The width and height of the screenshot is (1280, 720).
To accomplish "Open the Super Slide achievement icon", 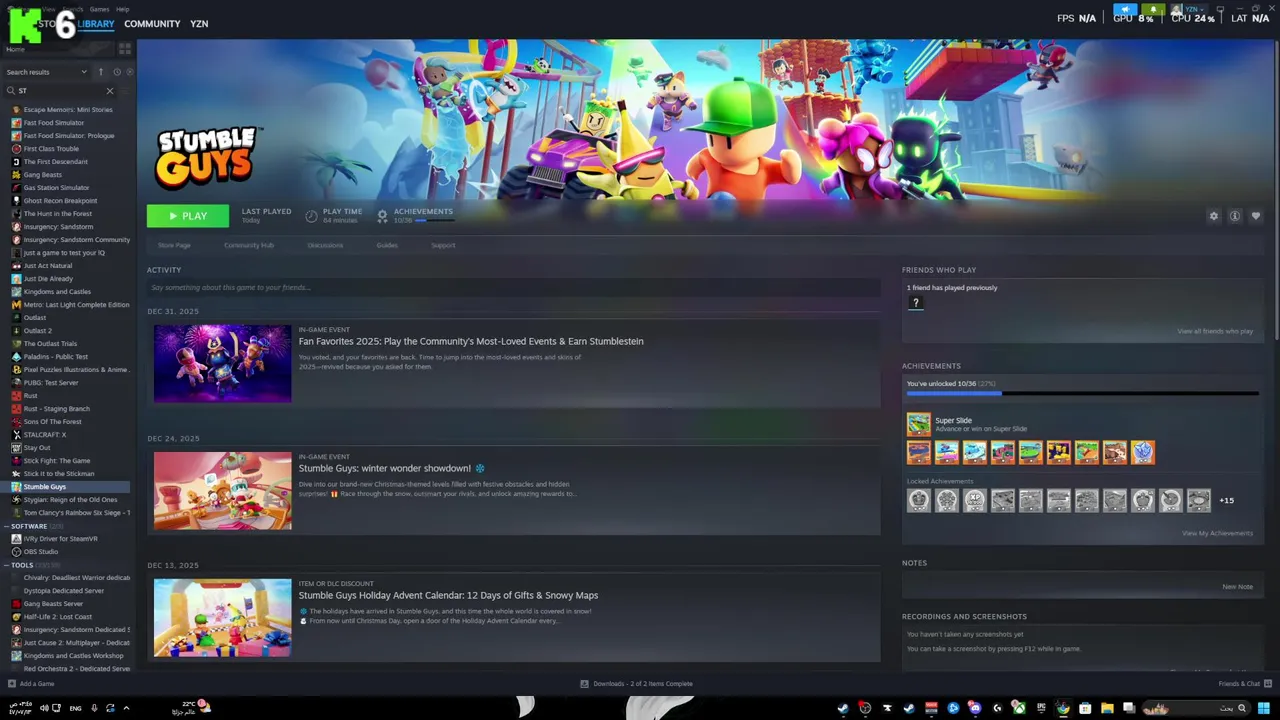I will click(x=918, y=424).
